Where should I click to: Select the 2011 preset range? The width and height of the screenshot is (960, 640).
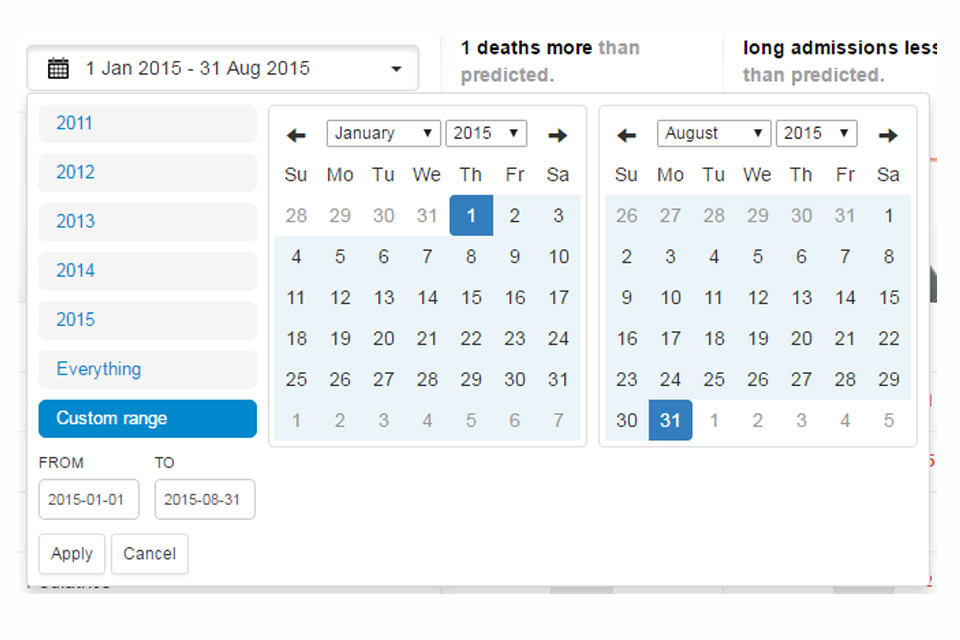pos(148,124)
